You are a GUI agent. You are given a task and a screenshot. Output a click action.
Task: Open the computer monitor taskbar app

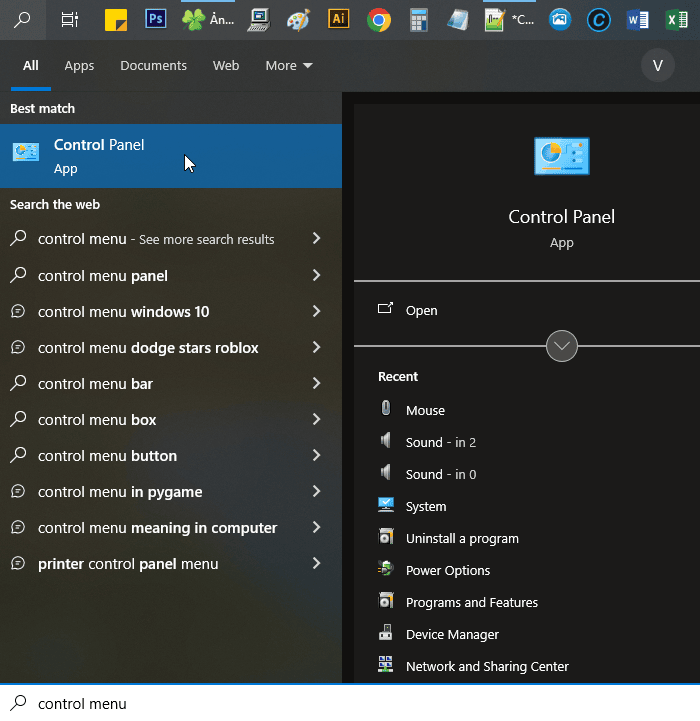pyautogui.click(x=259, y=20)
